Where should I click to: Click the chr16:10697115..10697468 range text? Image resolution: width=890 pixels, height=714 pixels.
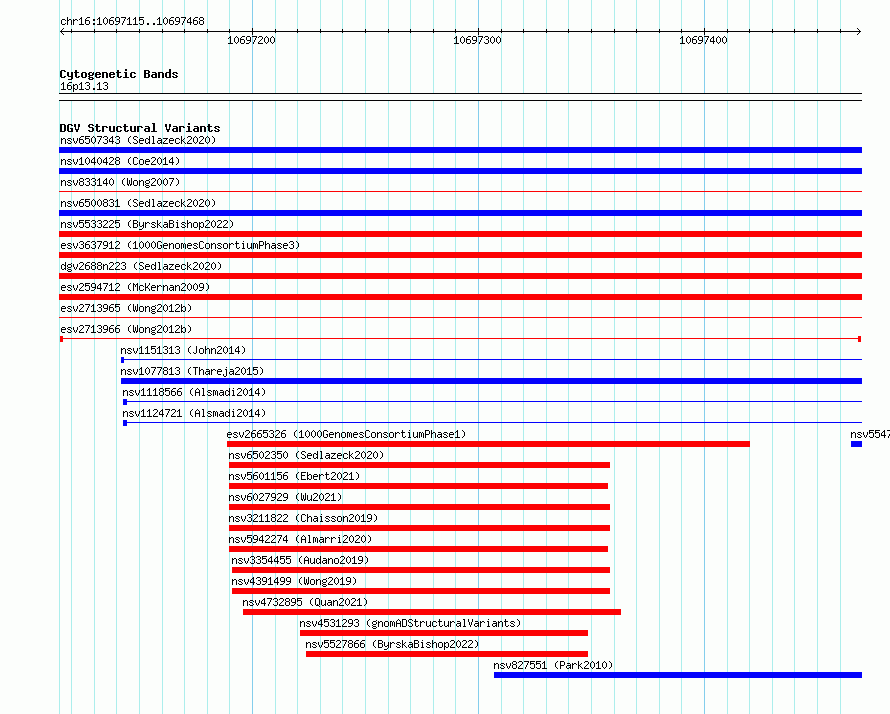click(x=132, y=21)
